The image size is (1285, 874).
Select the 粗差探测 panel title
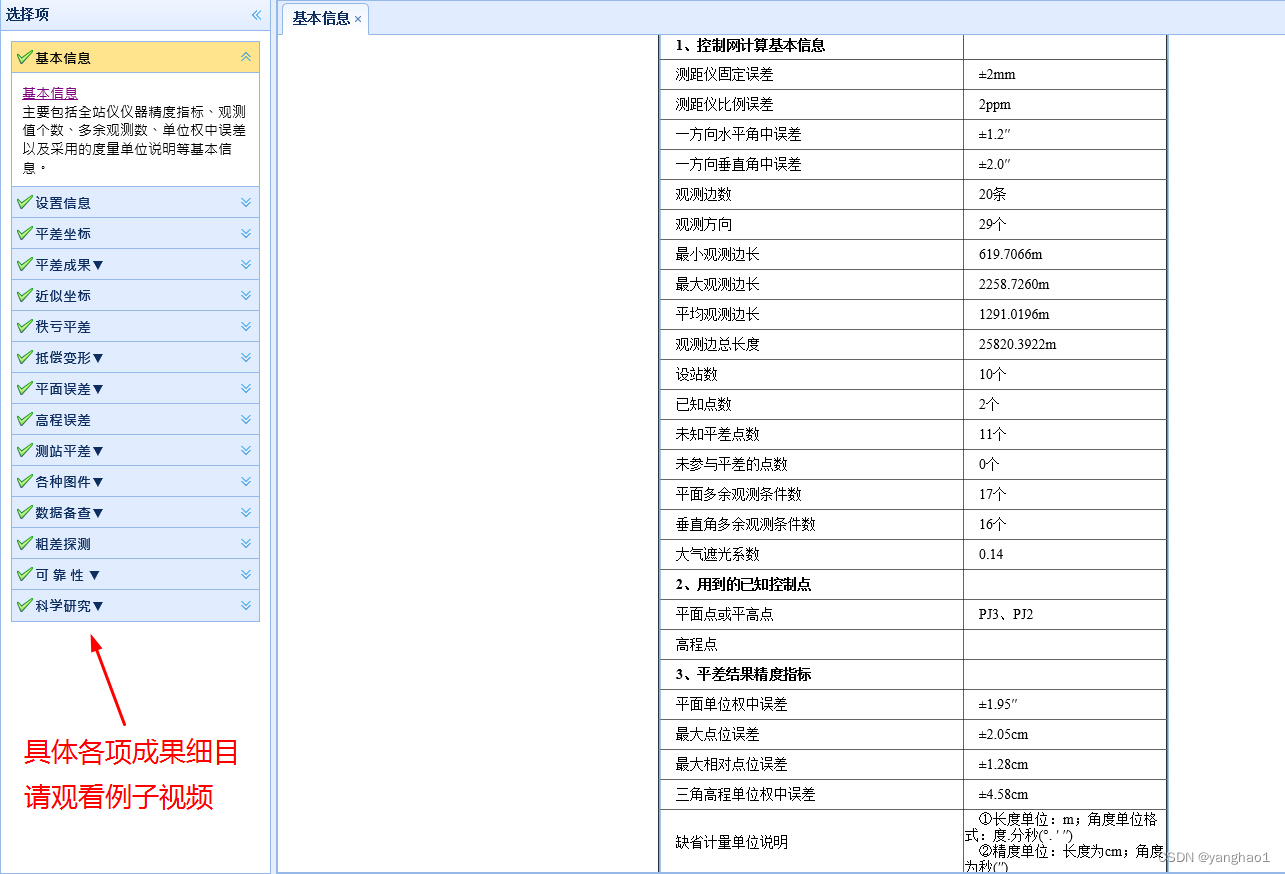63,544
